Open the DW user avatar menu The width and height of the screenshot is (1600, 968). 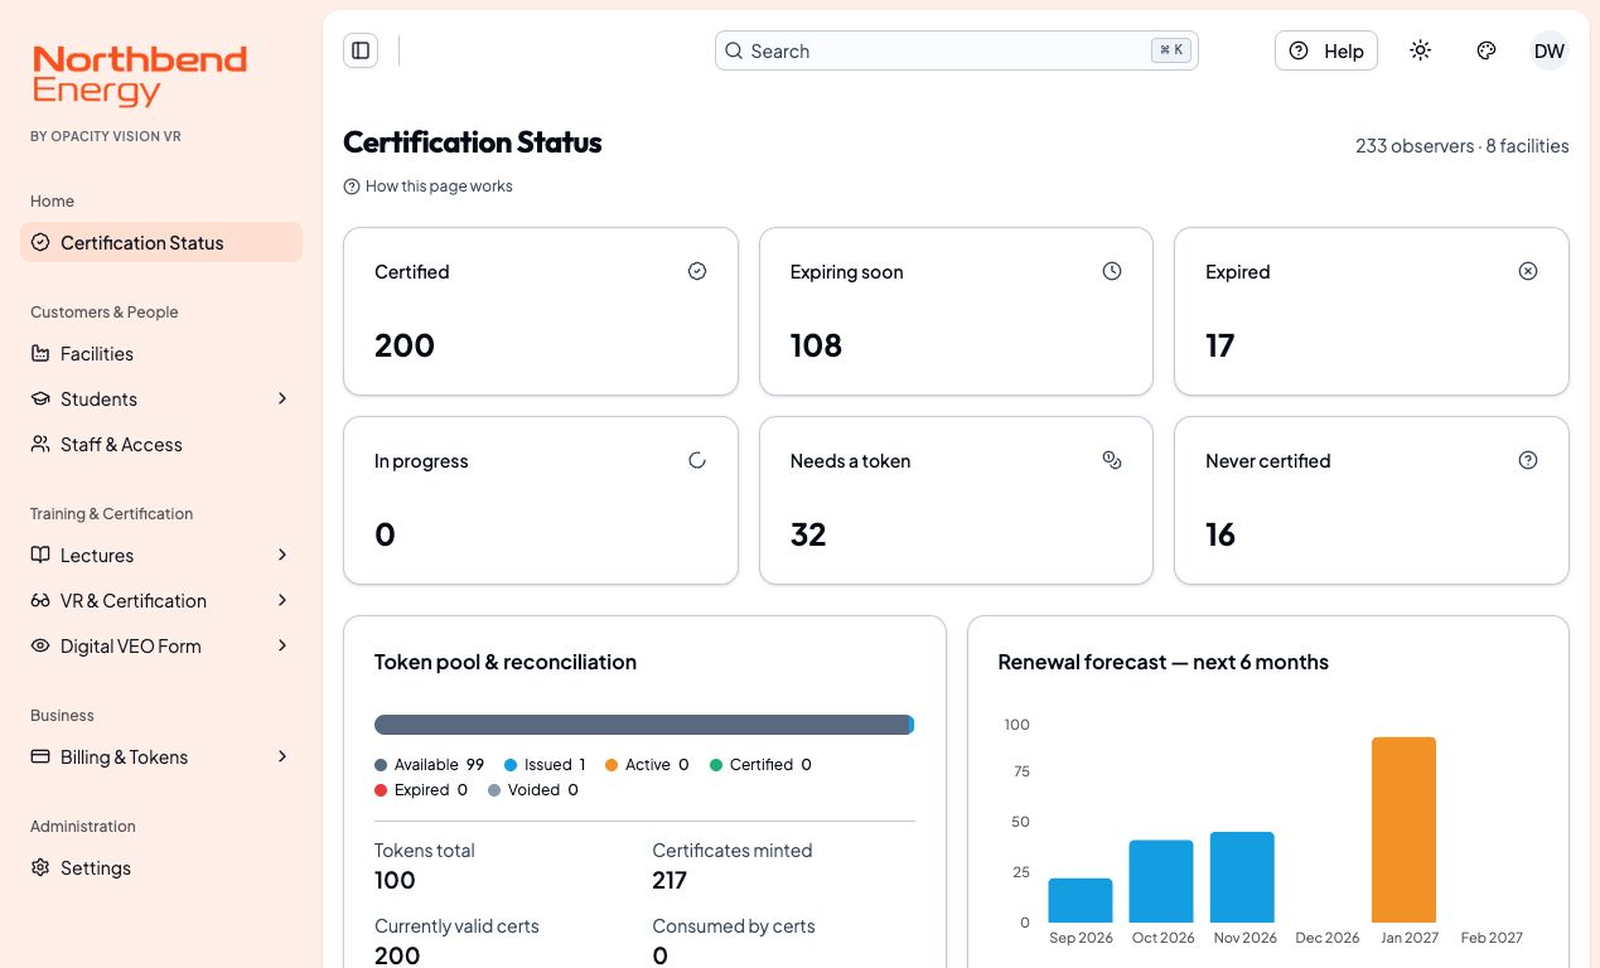pos(1549,51)
